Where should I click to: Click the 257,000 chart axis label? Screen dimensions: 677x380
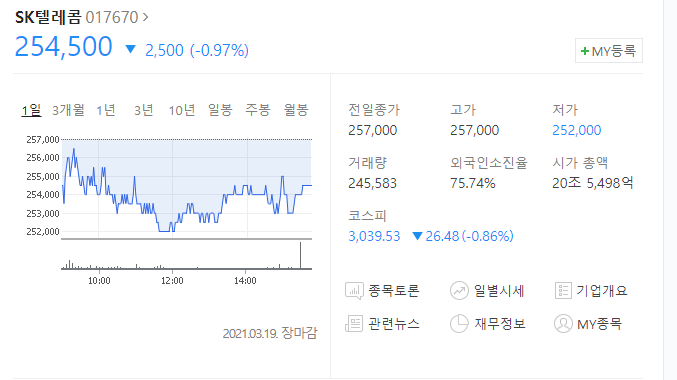coord(43,139)
